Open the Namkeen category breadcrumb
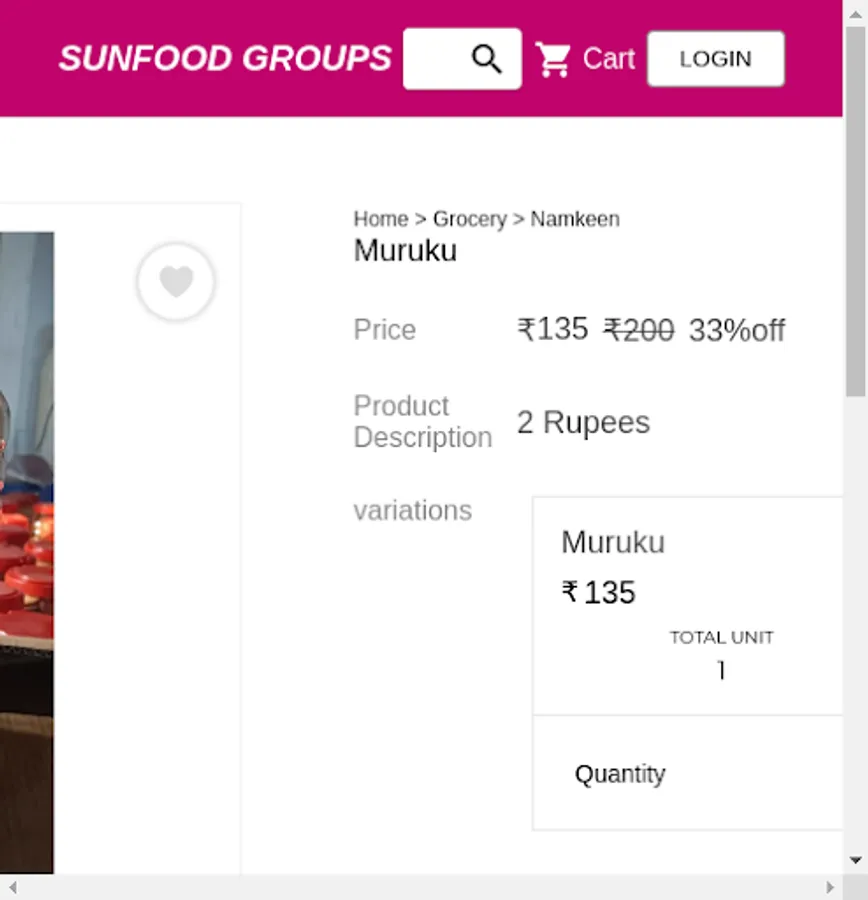Screen dimensions: 868x900 click(574, 219)
